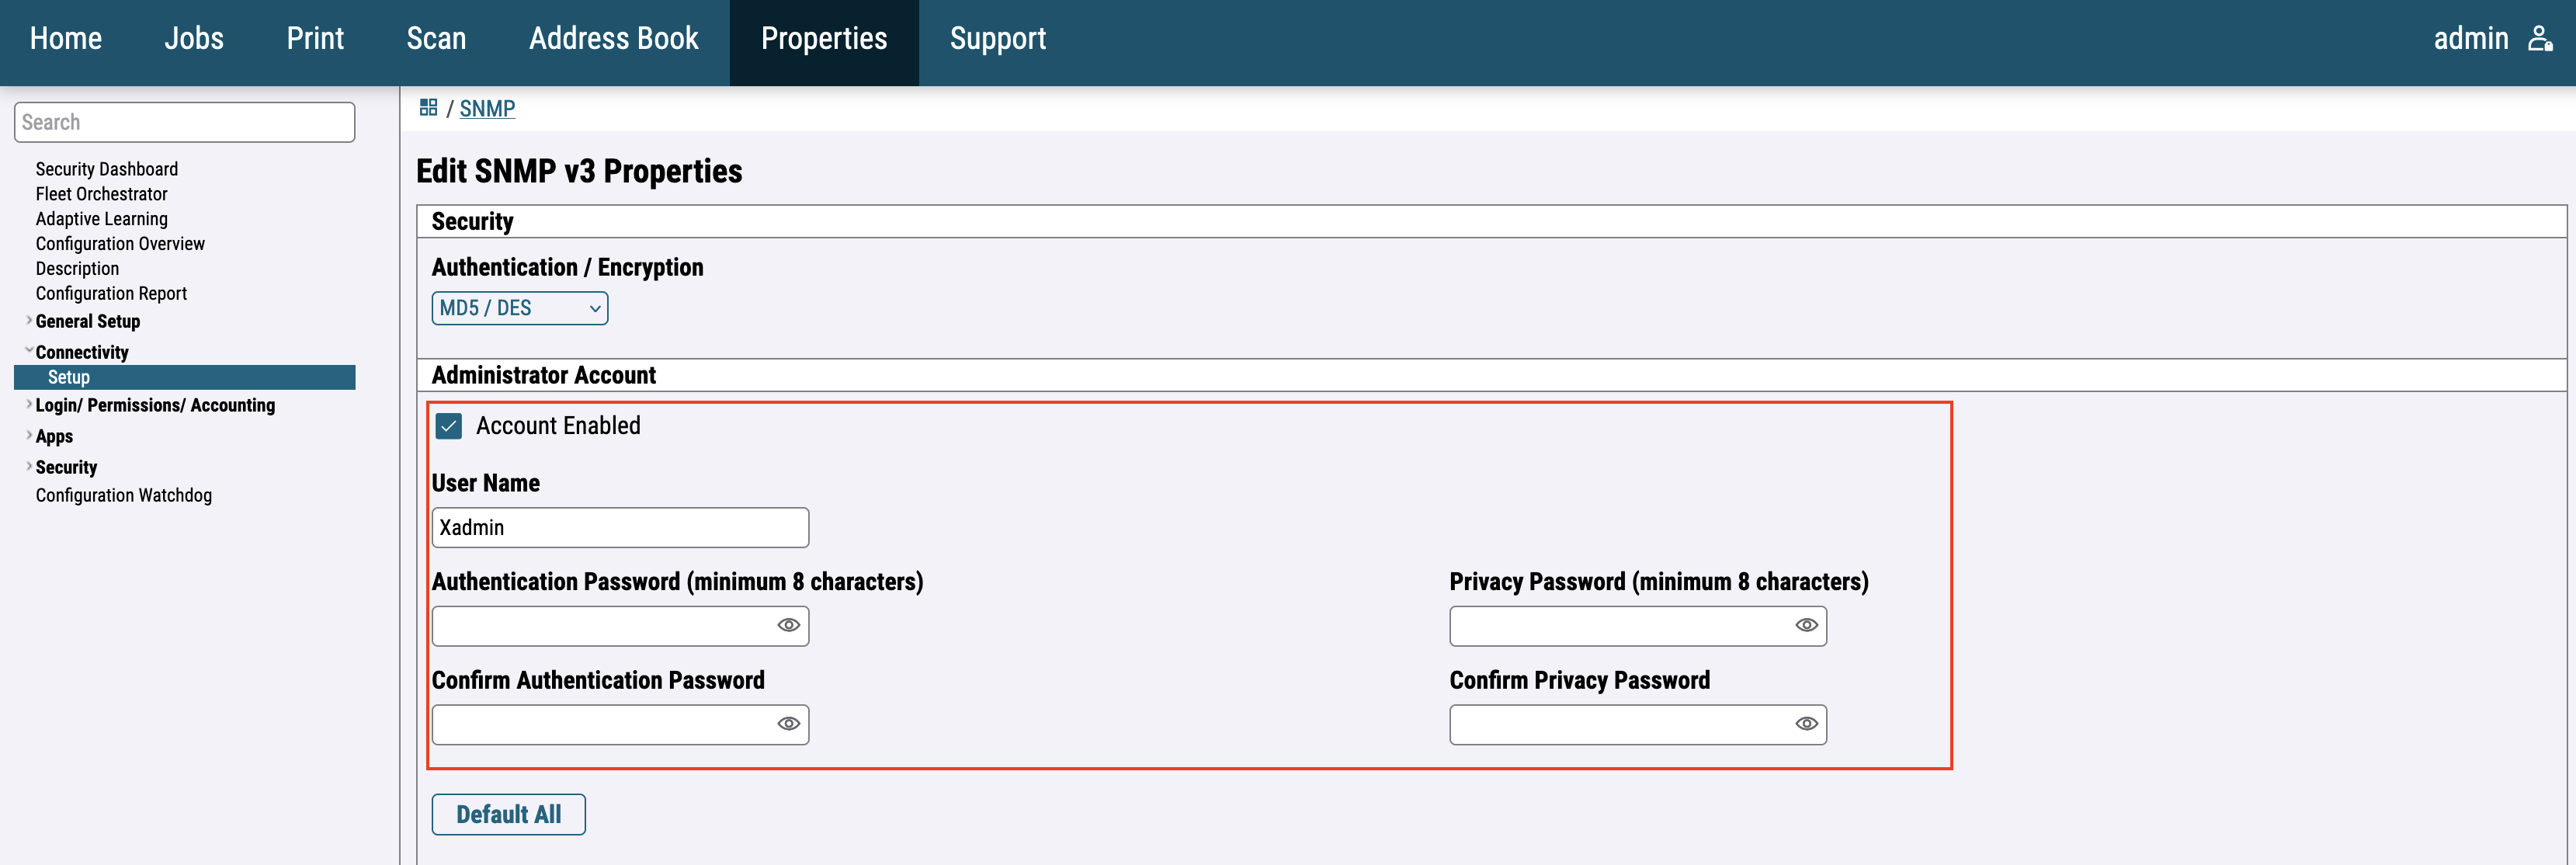Open the Scan tab
Viewport: 2576px width, 865px height.
point(436,39)
